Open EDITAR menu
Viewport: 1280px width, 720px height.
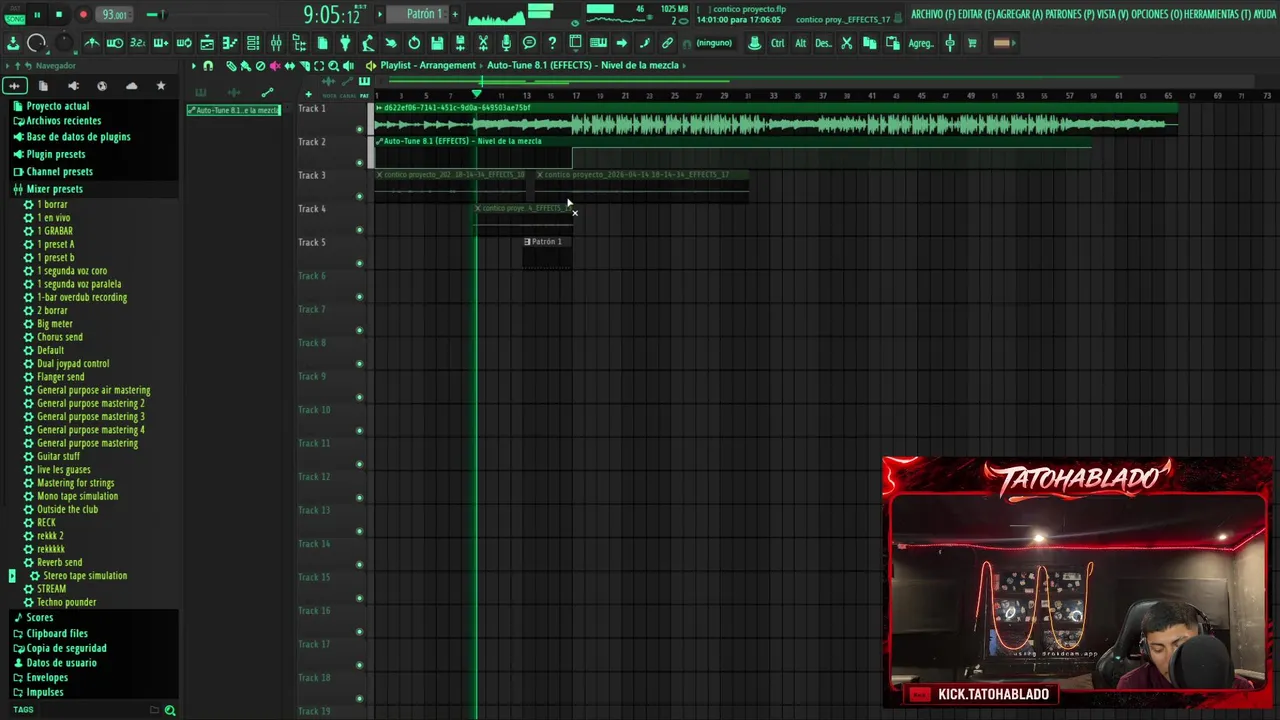coord(976,15)
